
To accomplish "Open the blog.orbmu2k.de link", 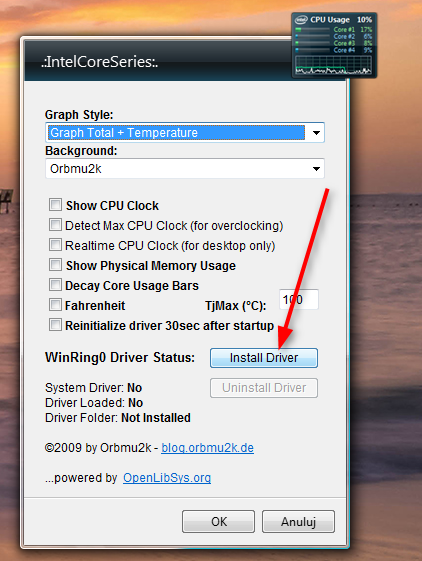I will tap(208, 448).
